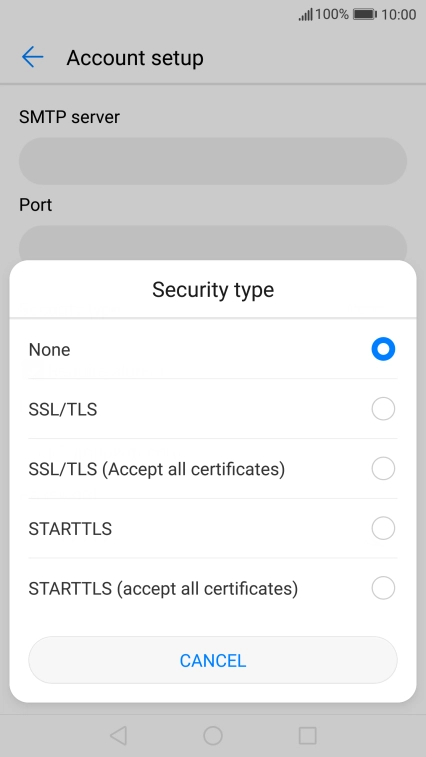Screen dimensions: 426x757
Task: Tap the STARTTLS option label
Action: coord(70,529)
